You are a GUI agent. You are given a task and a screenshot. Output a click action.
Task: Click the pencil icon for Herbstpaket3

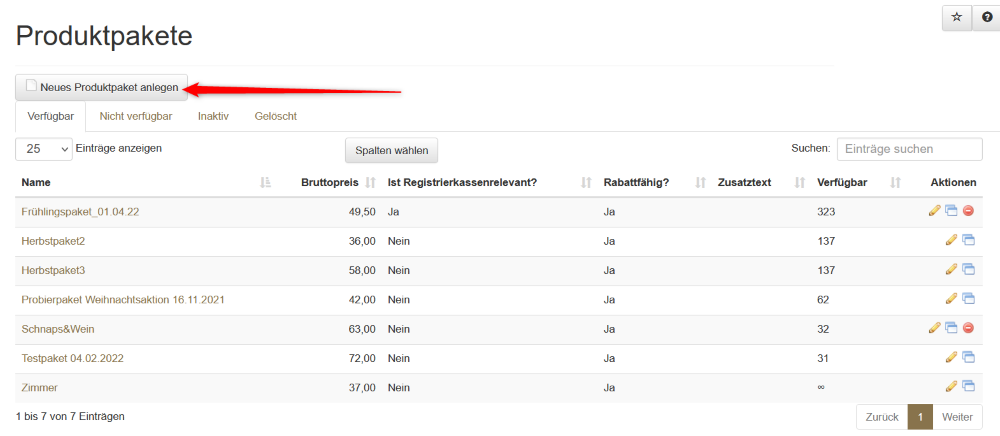951,269
